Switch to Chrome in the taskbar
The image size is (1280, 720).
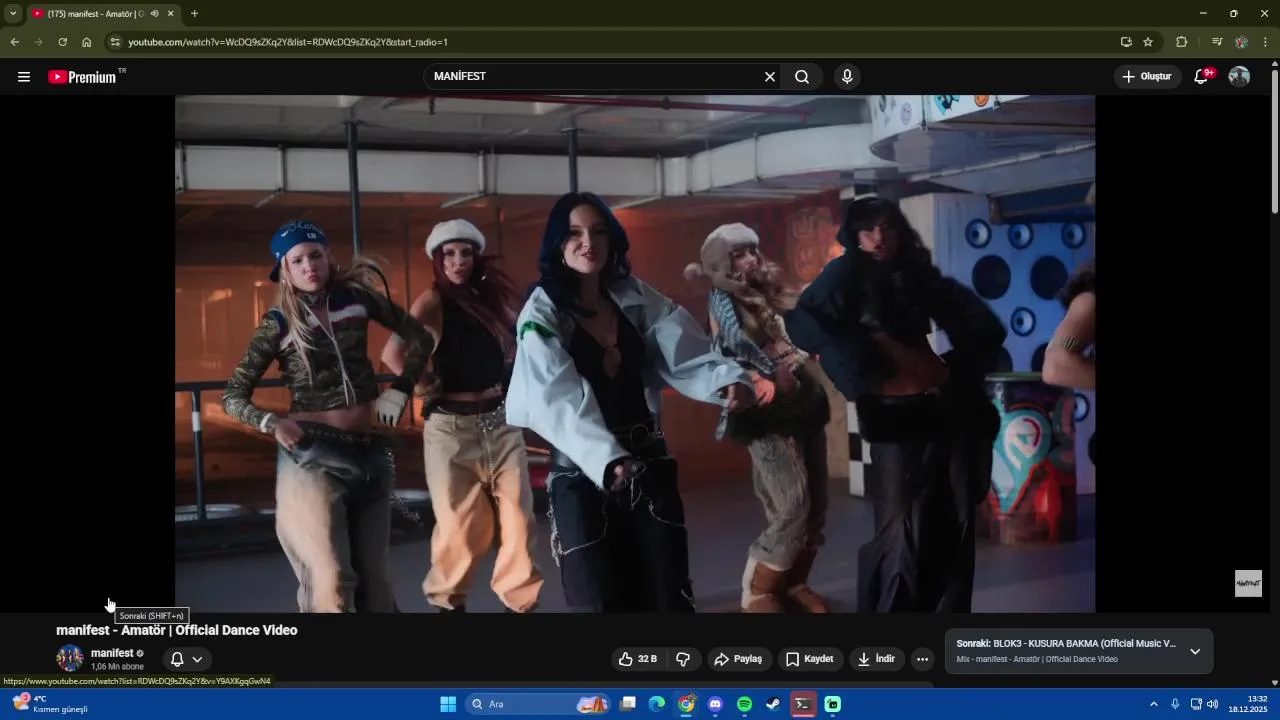(686, 704)
